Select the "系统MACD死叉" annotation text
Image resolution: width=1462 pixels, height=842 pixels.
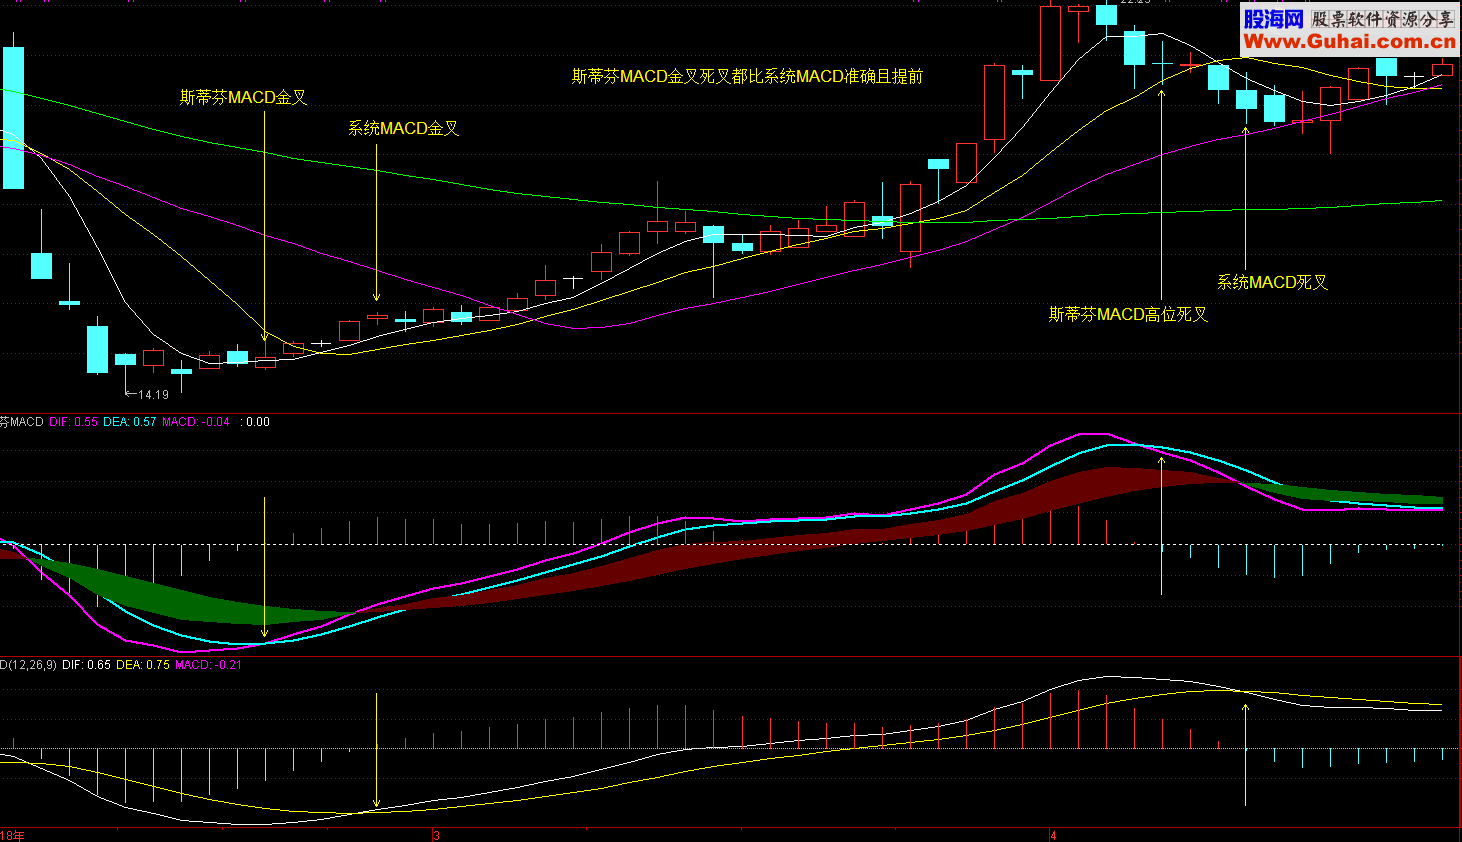1272,282
